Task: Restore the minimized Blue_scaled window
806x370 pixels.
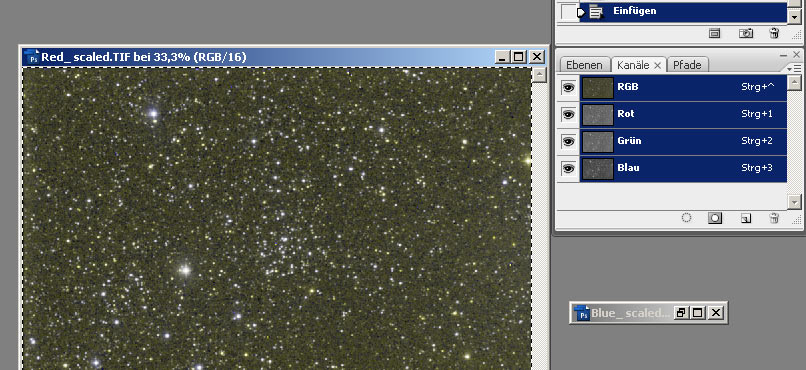Action: click(681, 312)
